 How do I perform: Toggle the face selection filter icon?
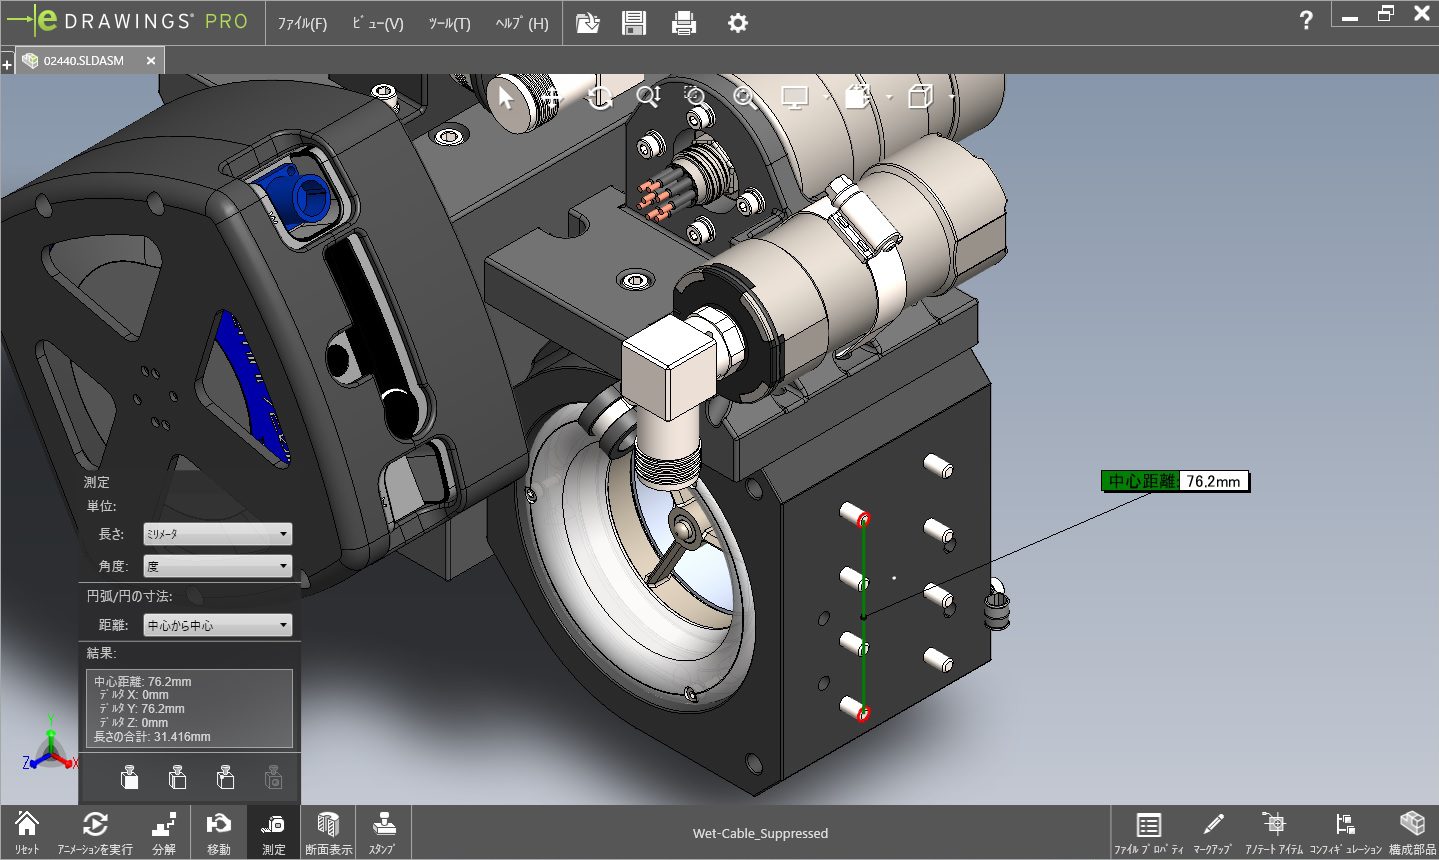point(129,777)
